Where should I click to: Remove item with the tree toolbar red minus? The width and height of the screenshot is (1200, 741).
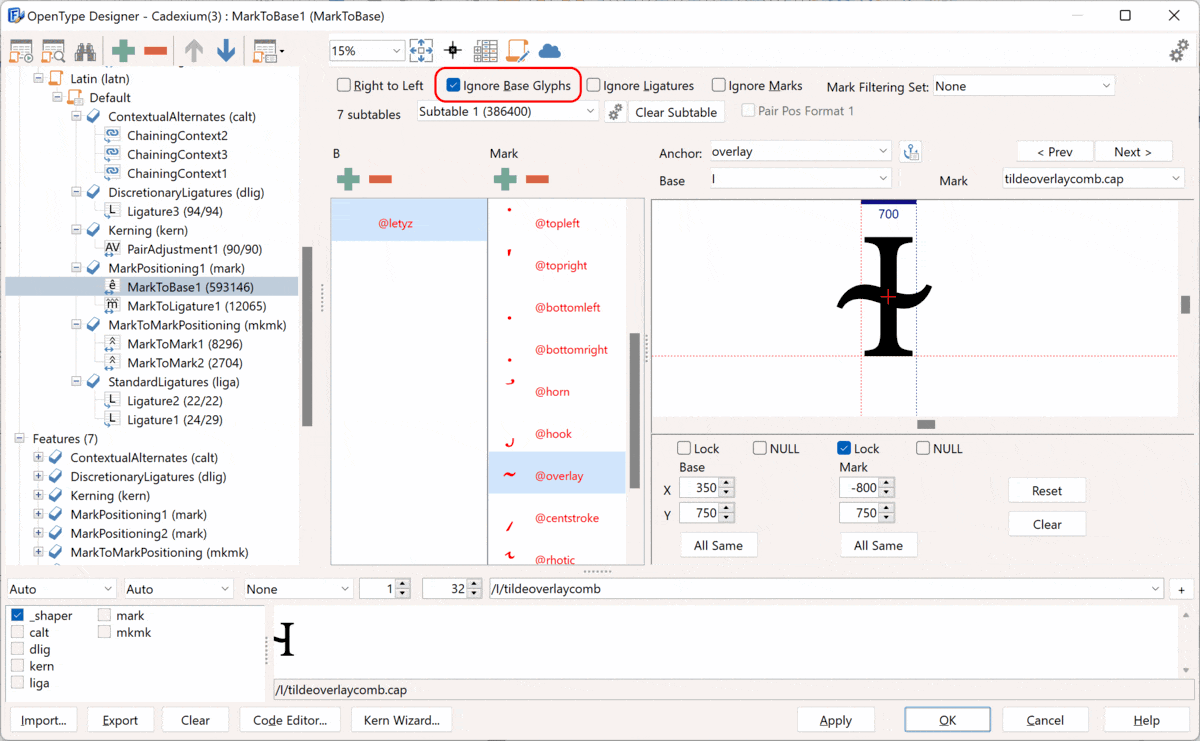coord(155,51)
